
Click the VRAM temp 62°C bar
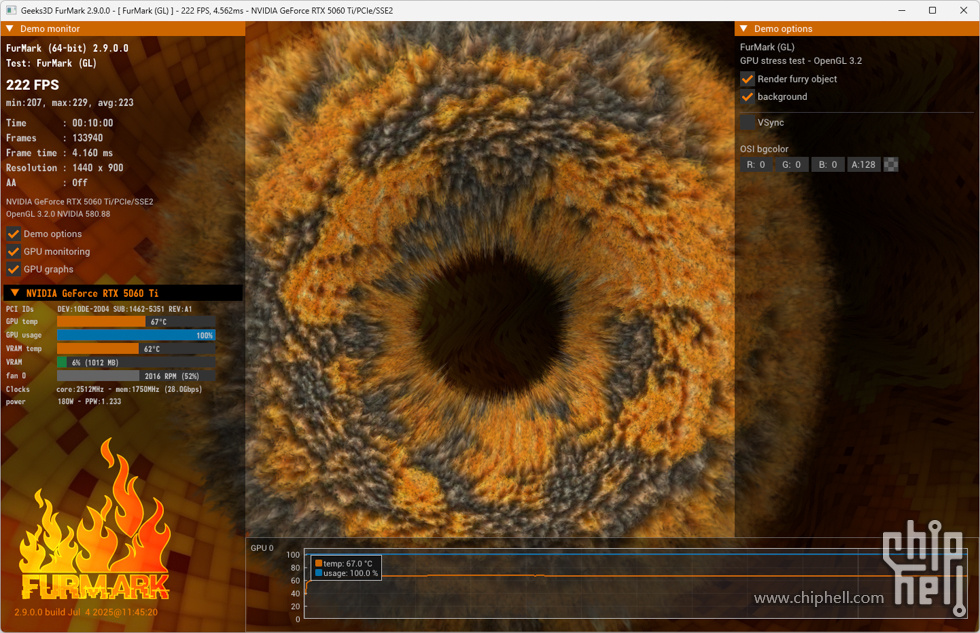pos(136,349)
